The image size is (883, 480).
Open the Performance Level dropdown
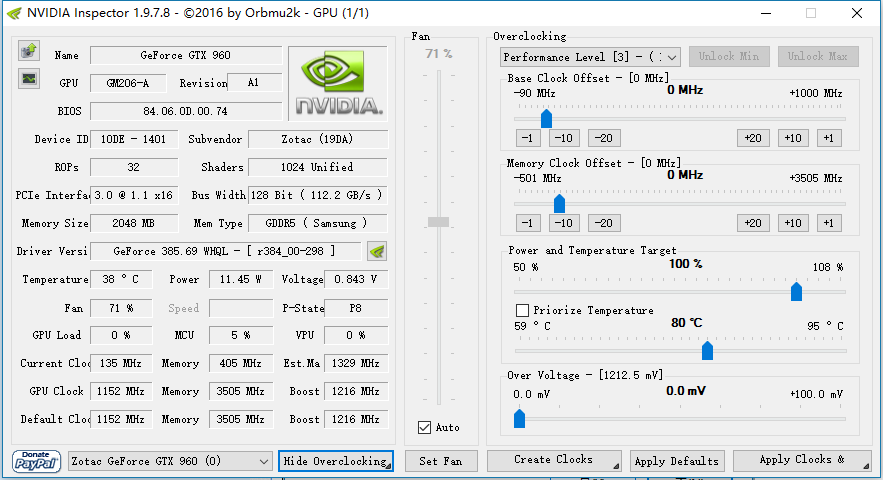590,57
